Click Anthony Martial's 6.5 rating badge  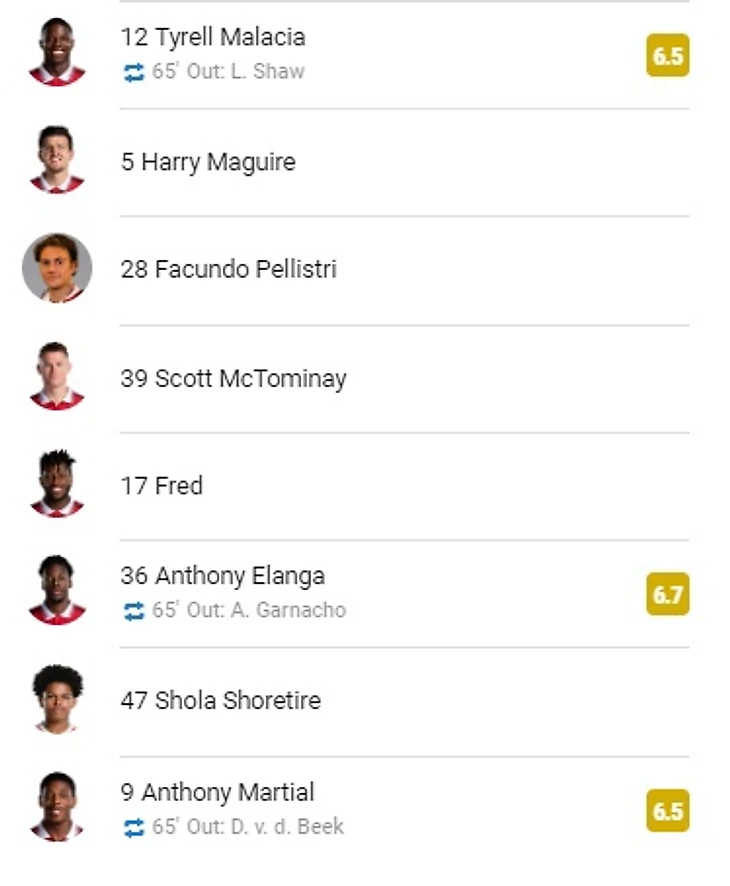tap(667, 811)
